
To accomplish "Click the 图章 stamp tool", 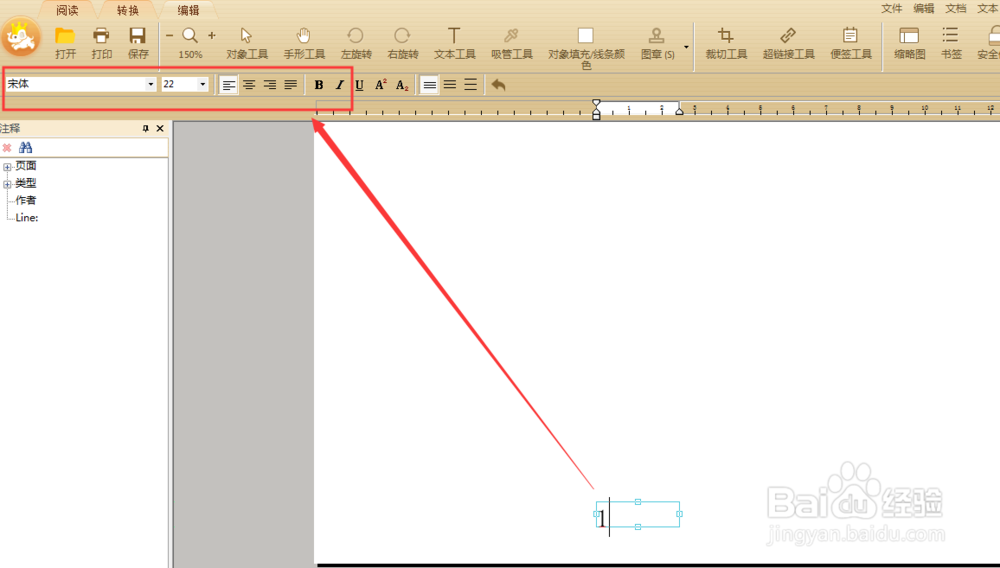I will [x=657, y=43].
